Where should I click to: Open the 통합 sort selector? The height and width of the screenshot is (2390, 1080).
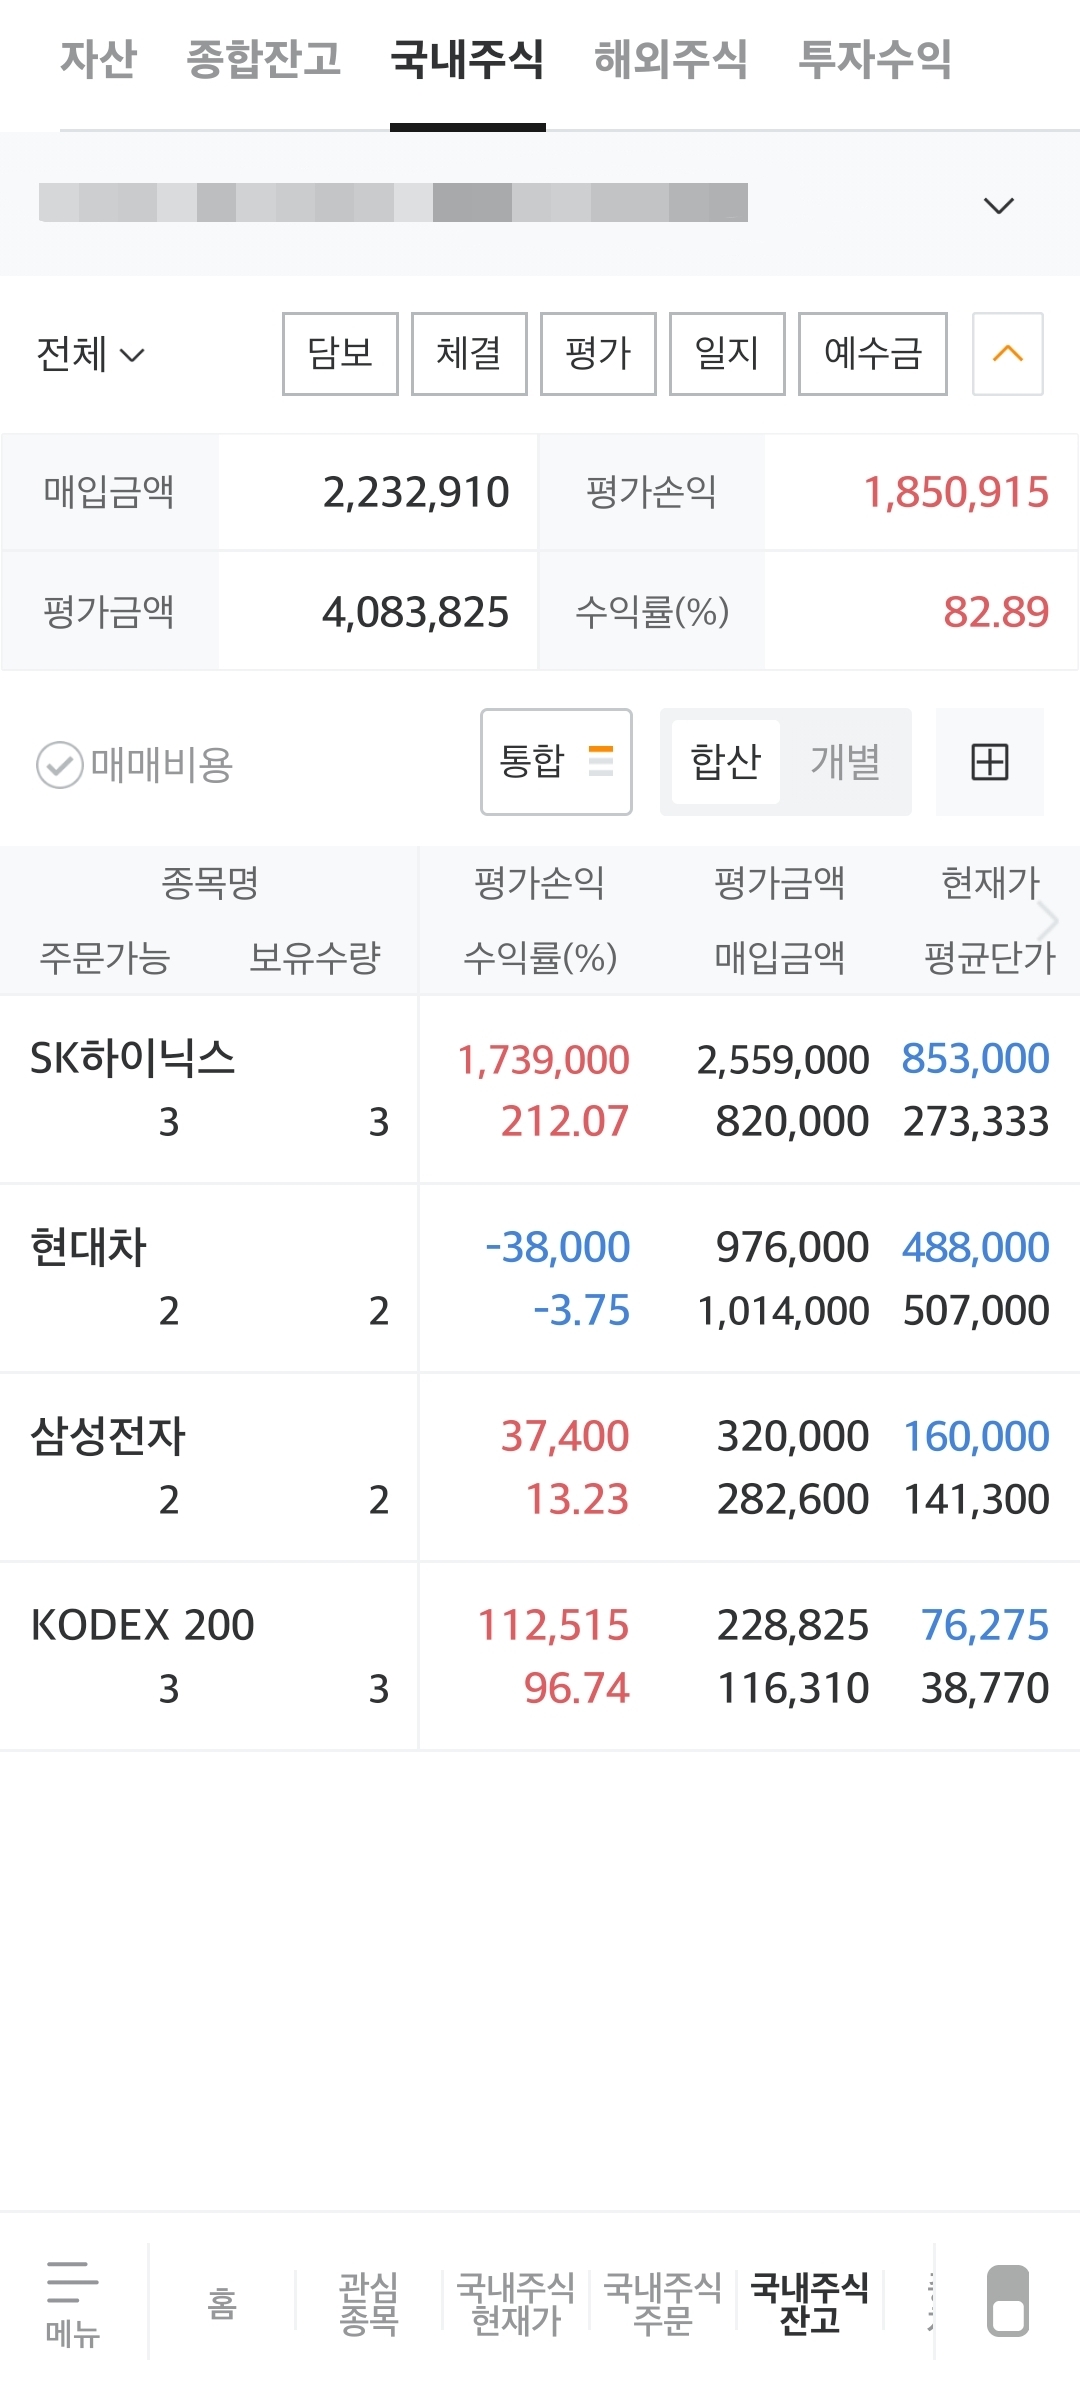click(x=556, y=762)
